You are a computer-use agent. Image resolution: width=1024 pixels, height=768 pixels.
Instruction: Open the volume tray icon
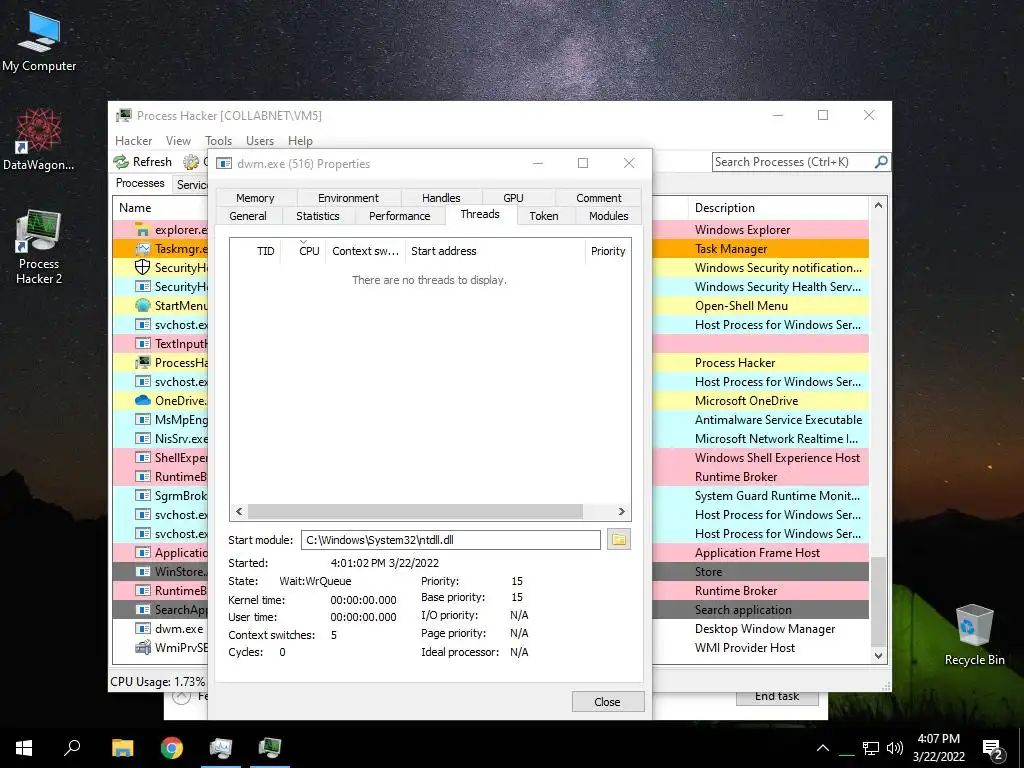click(895, 748)
